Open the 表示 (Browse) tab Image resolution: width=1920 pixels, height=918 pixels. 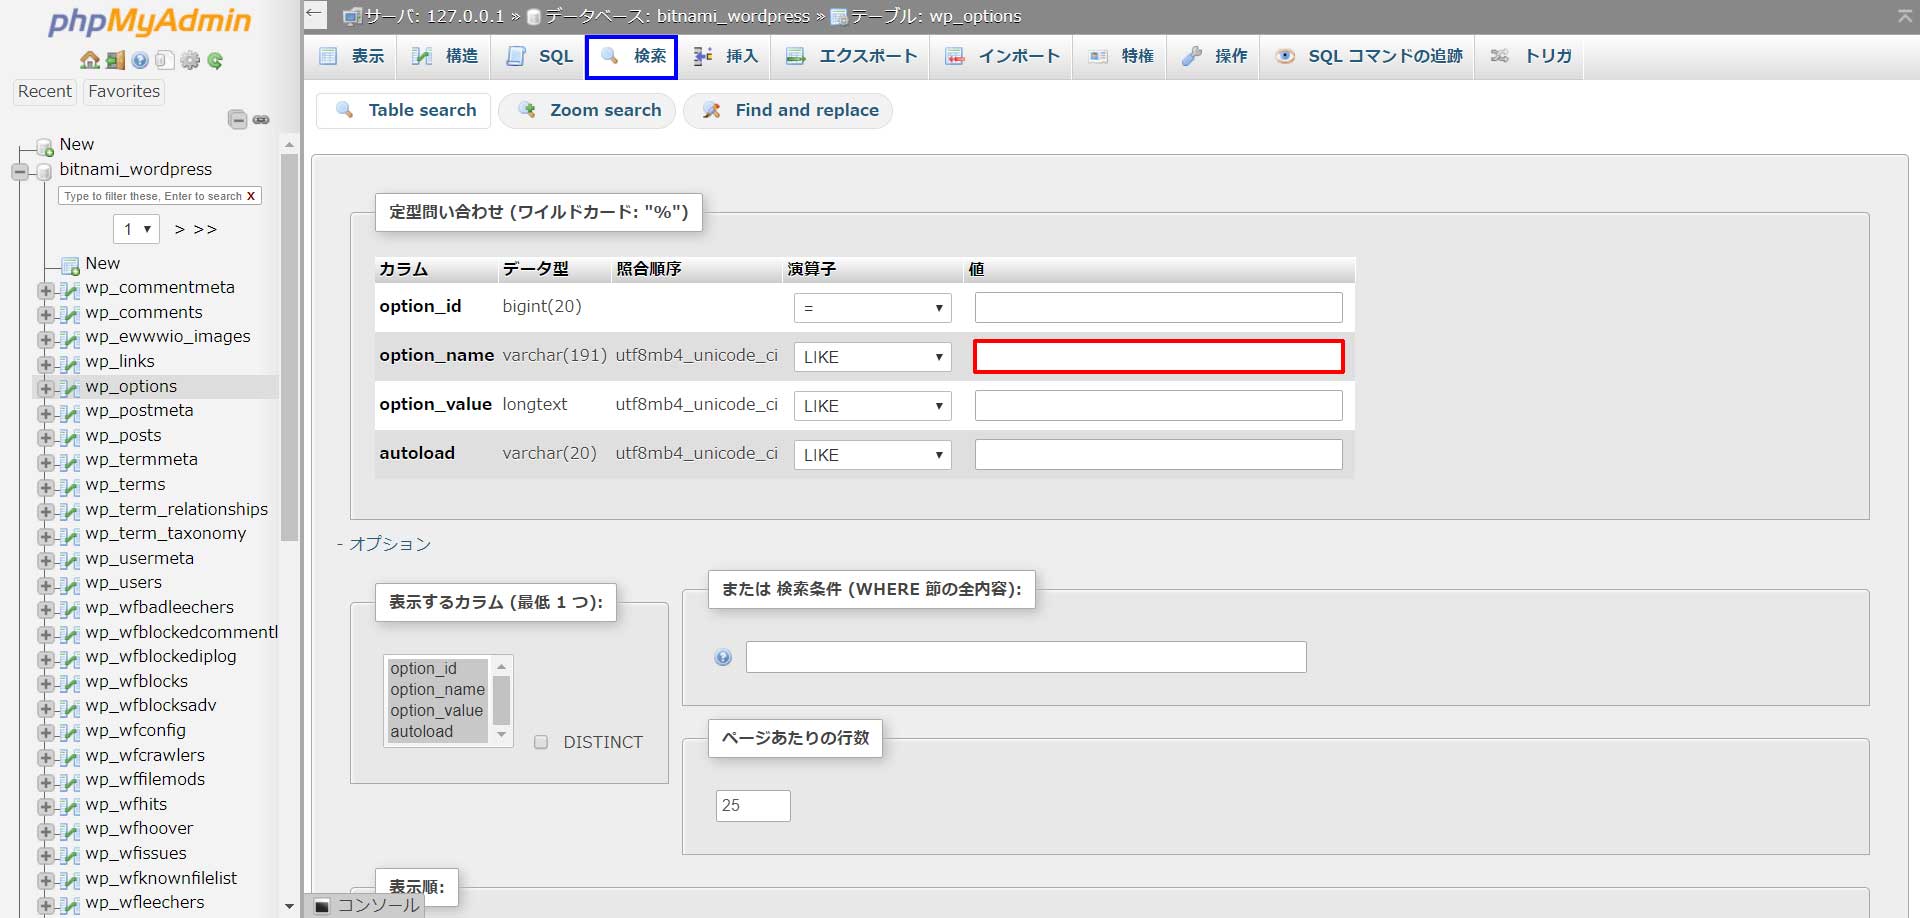click(x=351, y=56)
